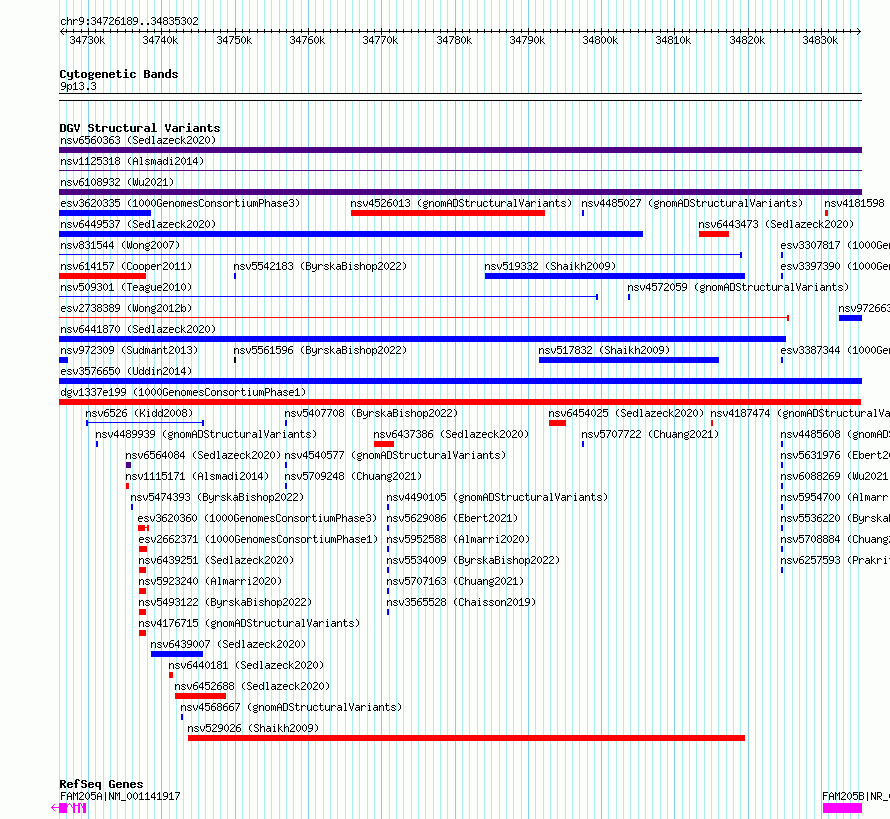This screenshot has width=890, height=819.
Task: Click the nsv6443473 red variant bar
Action: coord(713,234)
